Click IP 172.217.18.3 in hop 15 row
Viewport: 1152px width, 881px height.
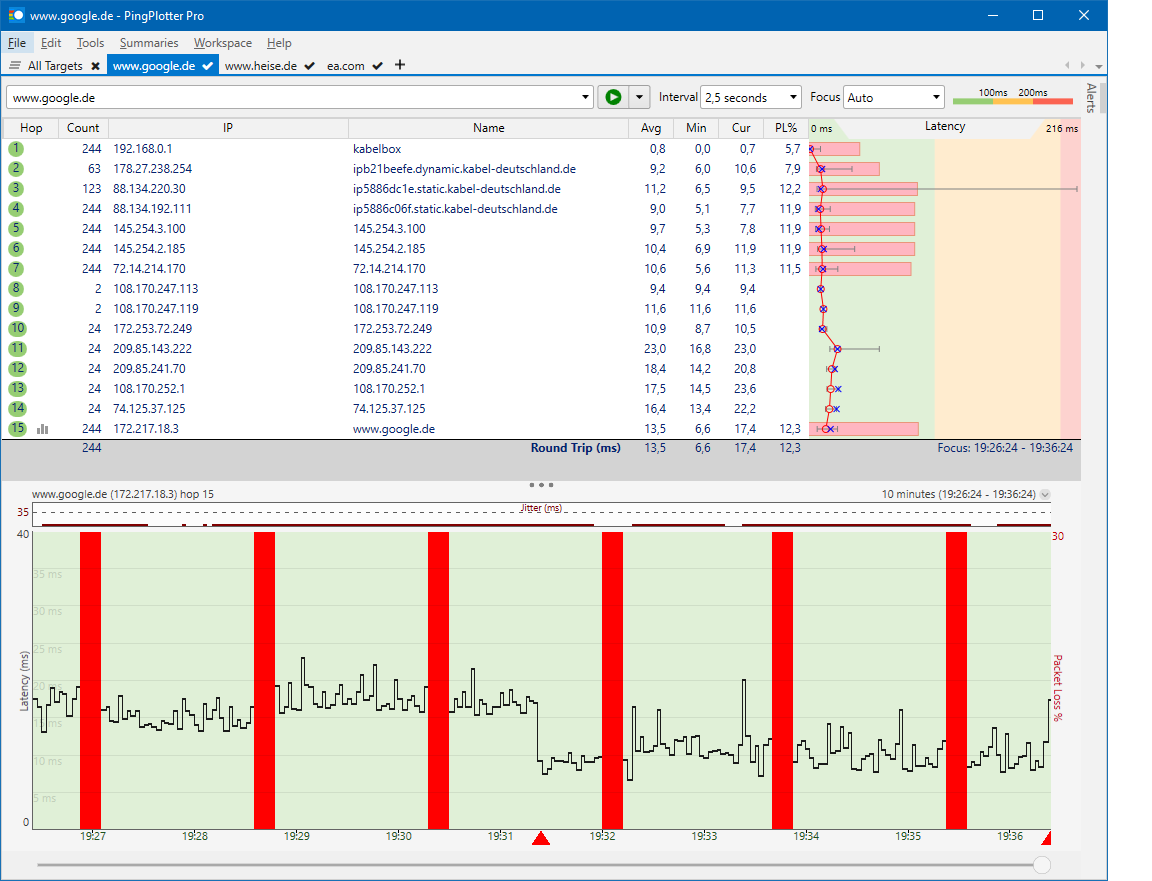click(x=145, y=428)
